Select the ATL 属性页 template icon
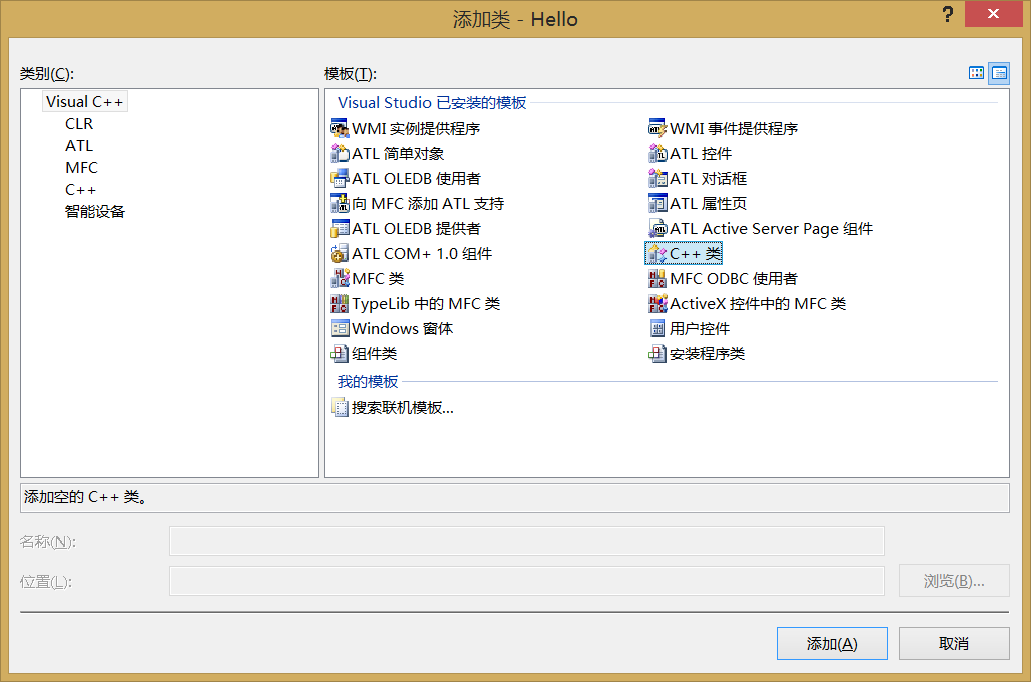The width and height of the screenshot is (1031, 682). (658, 204)
